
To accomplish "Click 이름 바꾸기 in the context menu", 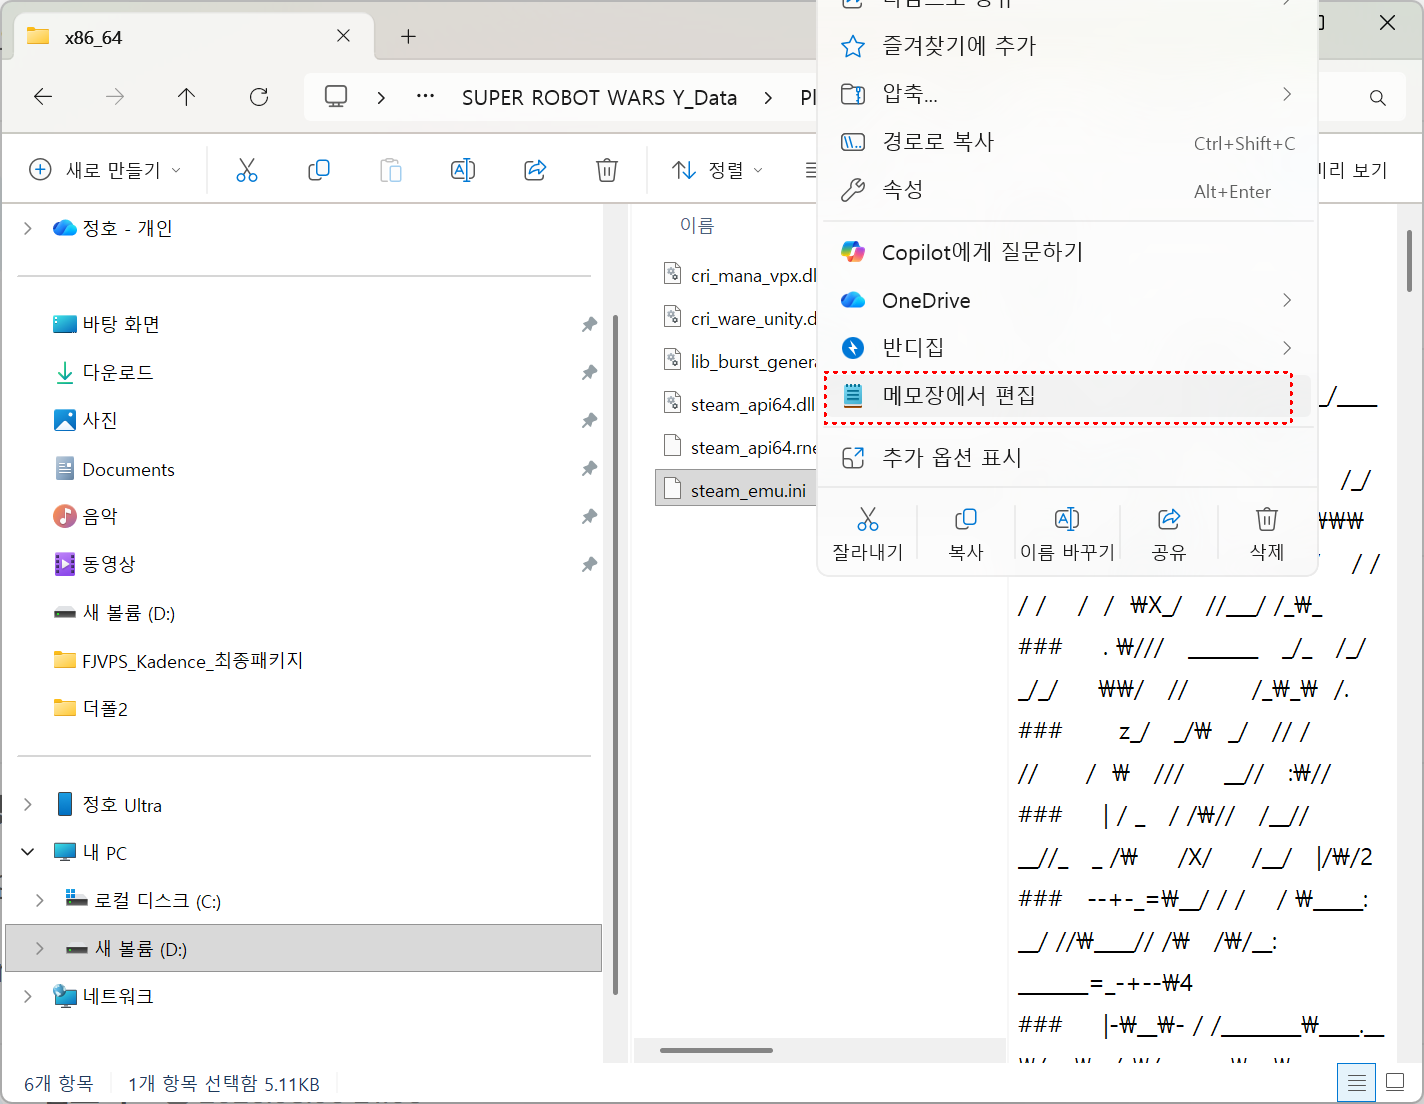I will tap(1067, 534).
